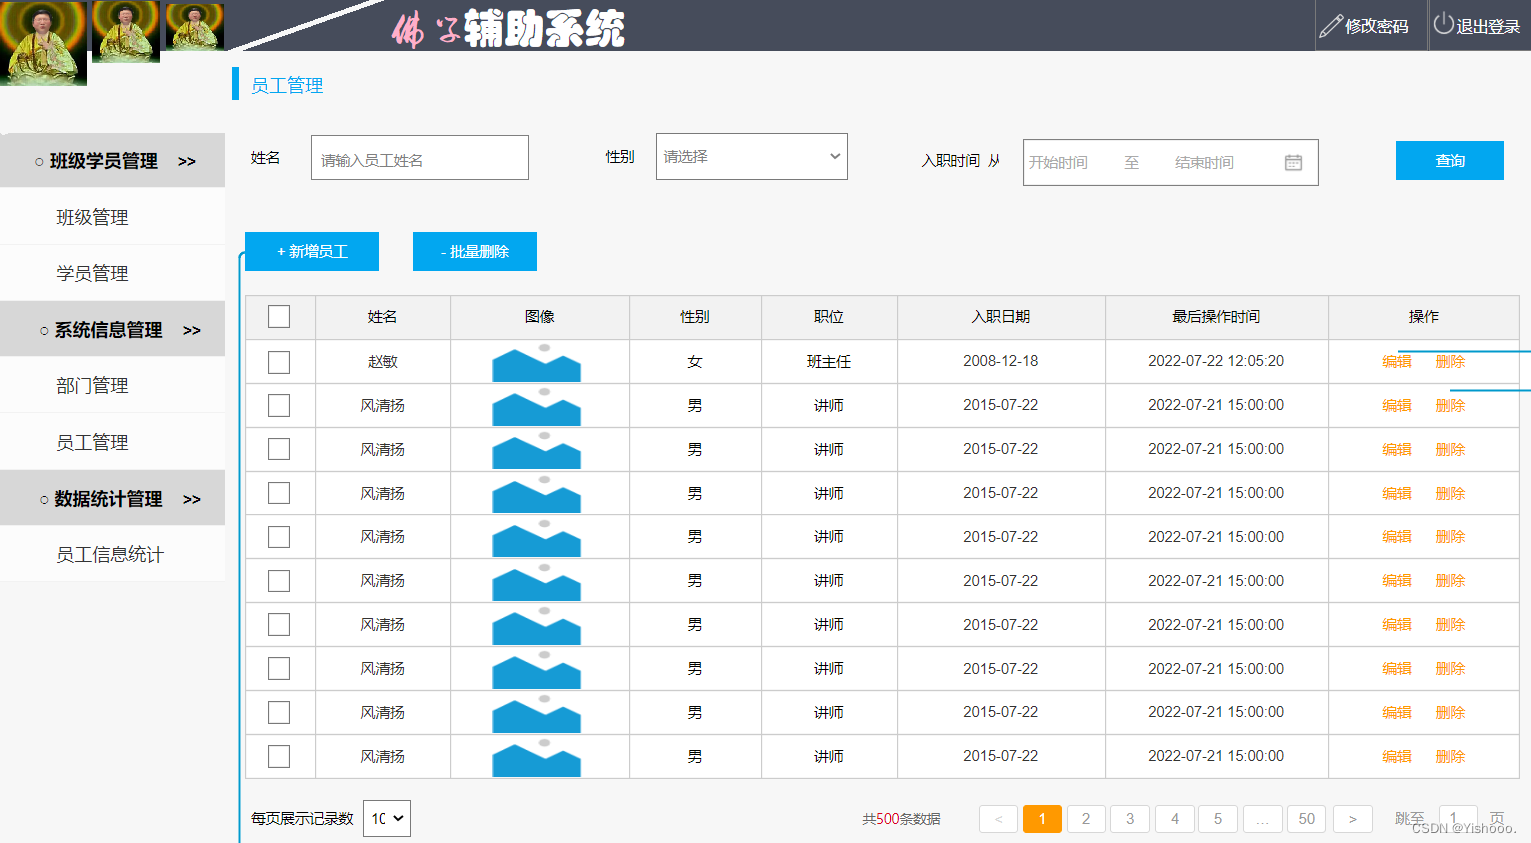1531x843 pixels.
Task: Click the 佛学辅助系统 logo title
Action: point(509,29)
